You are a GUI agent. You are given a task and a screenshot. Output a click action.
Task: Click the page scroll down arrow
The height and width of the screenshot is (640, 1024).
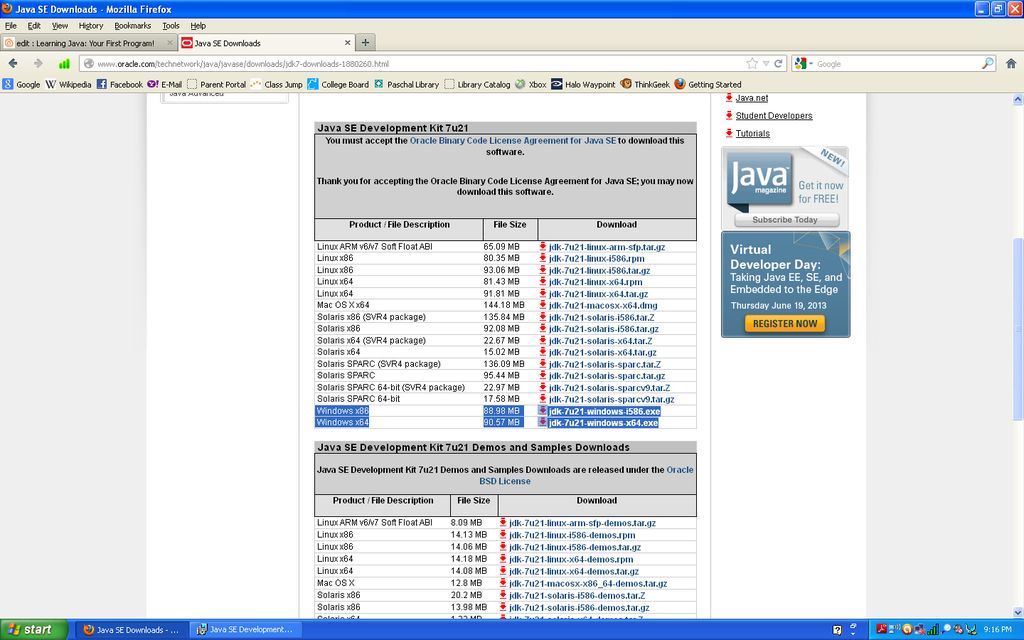tap(1017, 613)
